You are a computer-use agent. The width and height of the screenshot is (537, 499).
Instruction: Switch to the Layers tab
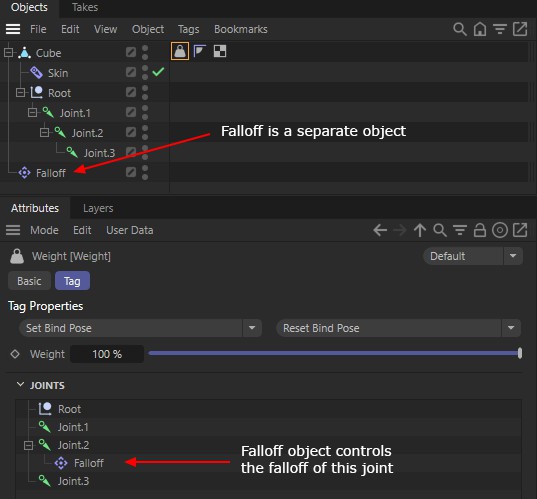[98, 208]
